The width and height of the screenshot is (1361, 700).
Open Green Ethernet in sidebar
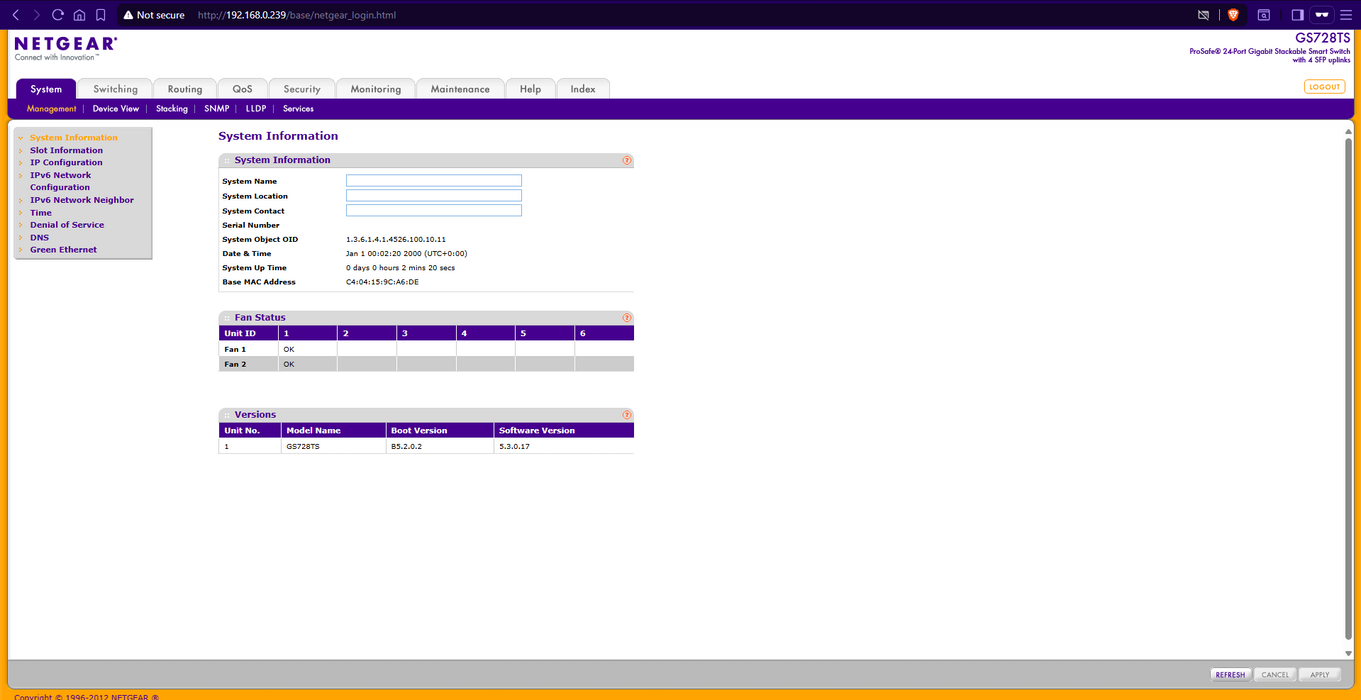pos(63,250)
